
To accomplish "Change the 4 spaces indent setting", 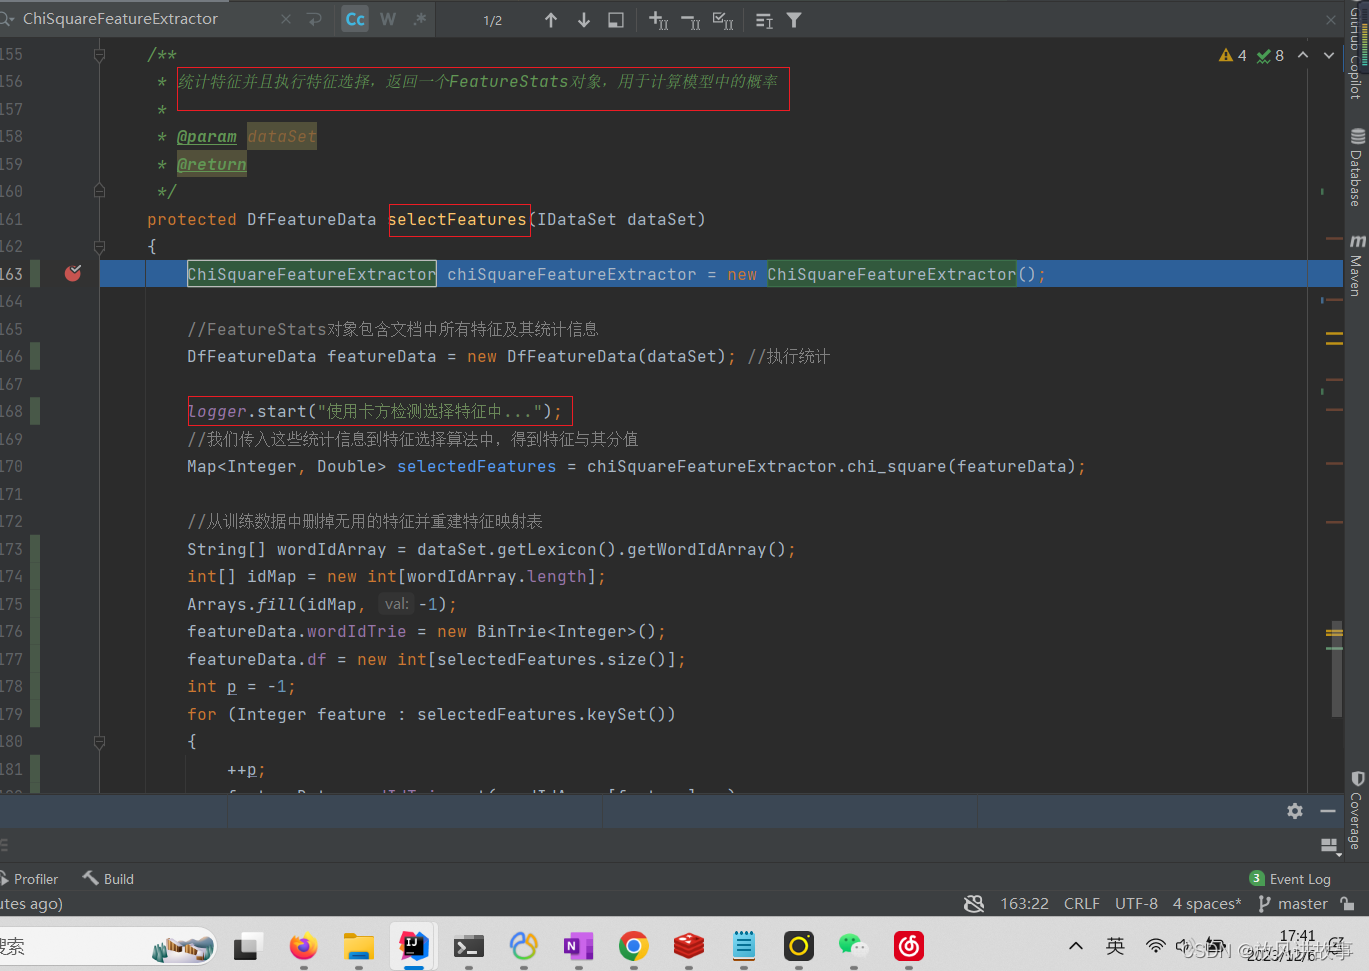I will tap(1207, 904).
